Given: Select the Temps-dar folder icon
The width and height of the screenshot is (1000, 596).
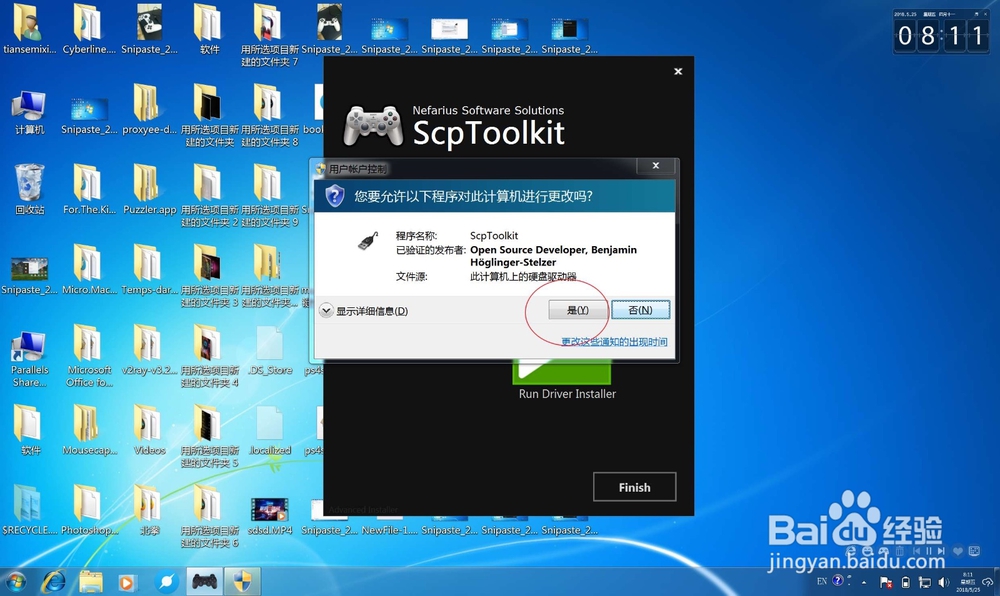Looking at the screenshot, I should (149, 270).
